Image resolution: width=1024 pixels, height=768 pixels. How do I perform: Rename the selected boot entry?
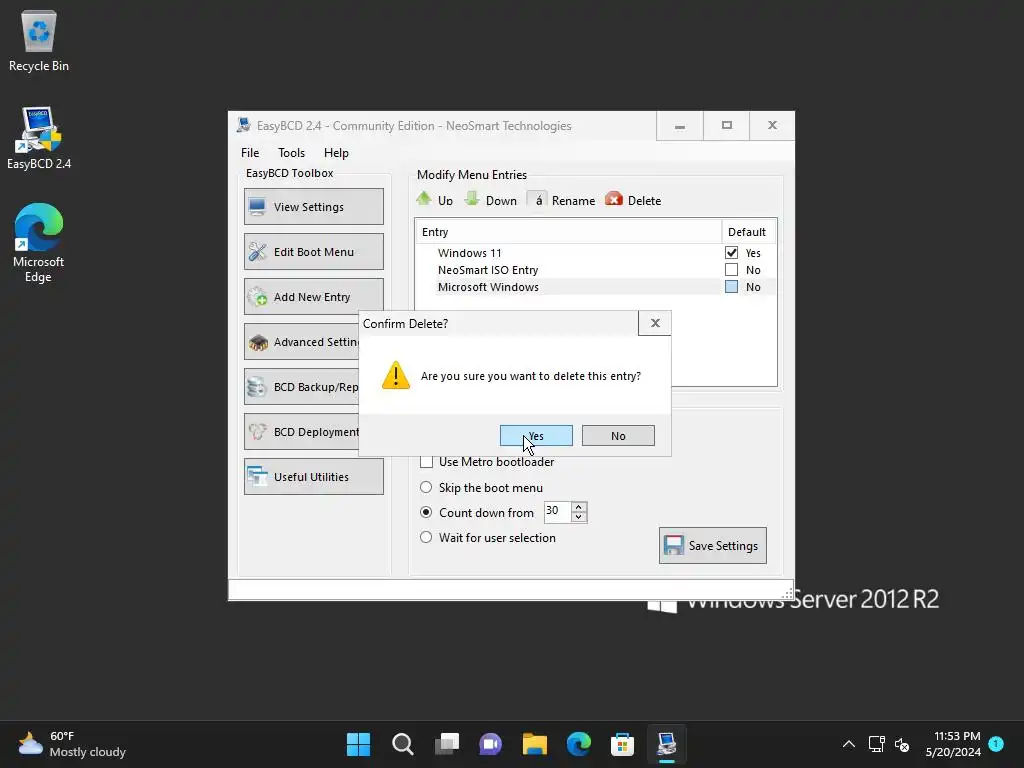pos(562,200)
